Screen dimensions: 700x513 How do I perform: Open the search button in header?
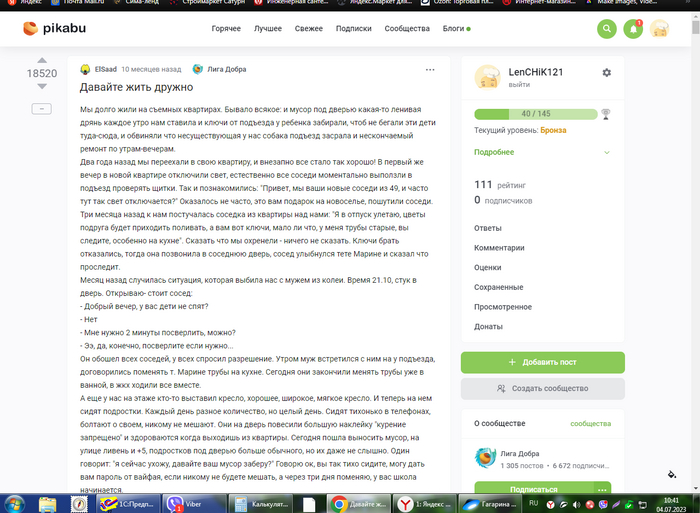point(607,29)
